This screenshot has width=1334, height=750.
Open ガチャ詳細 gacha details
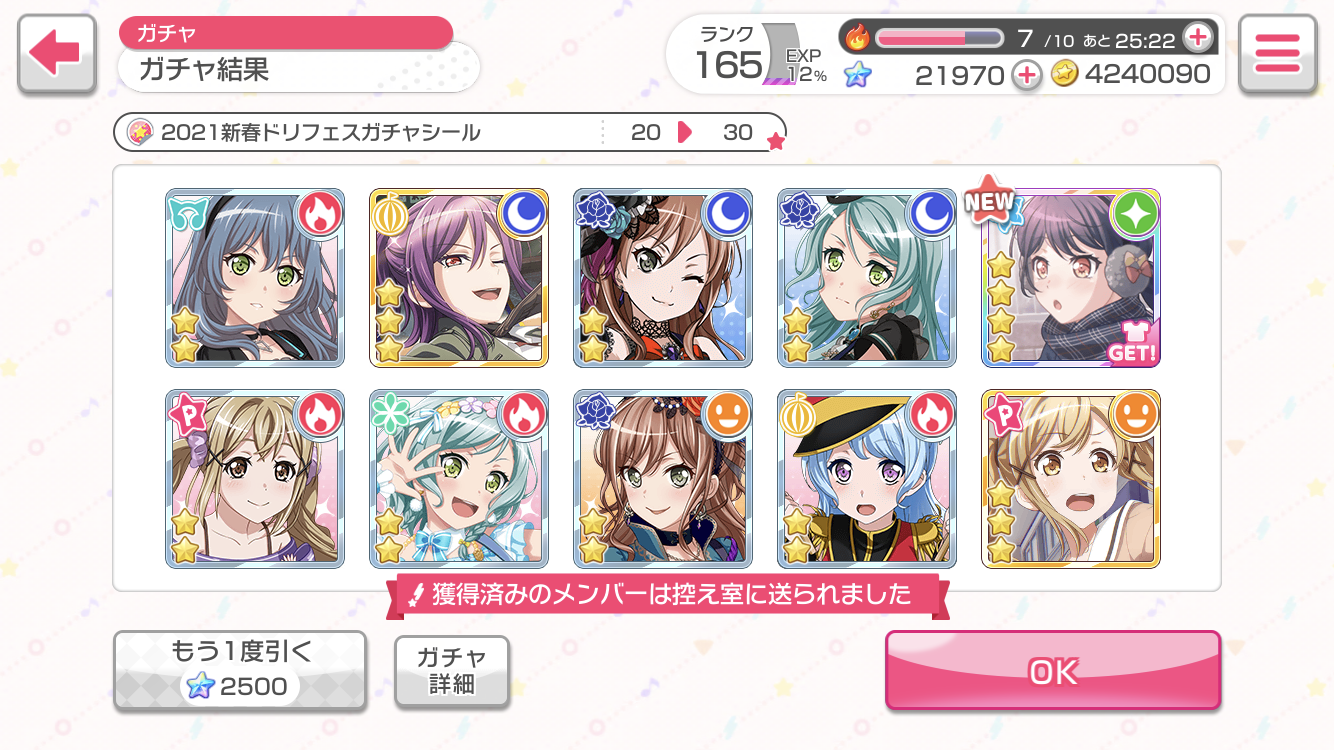pyautogui.click(x=452, y=671)
